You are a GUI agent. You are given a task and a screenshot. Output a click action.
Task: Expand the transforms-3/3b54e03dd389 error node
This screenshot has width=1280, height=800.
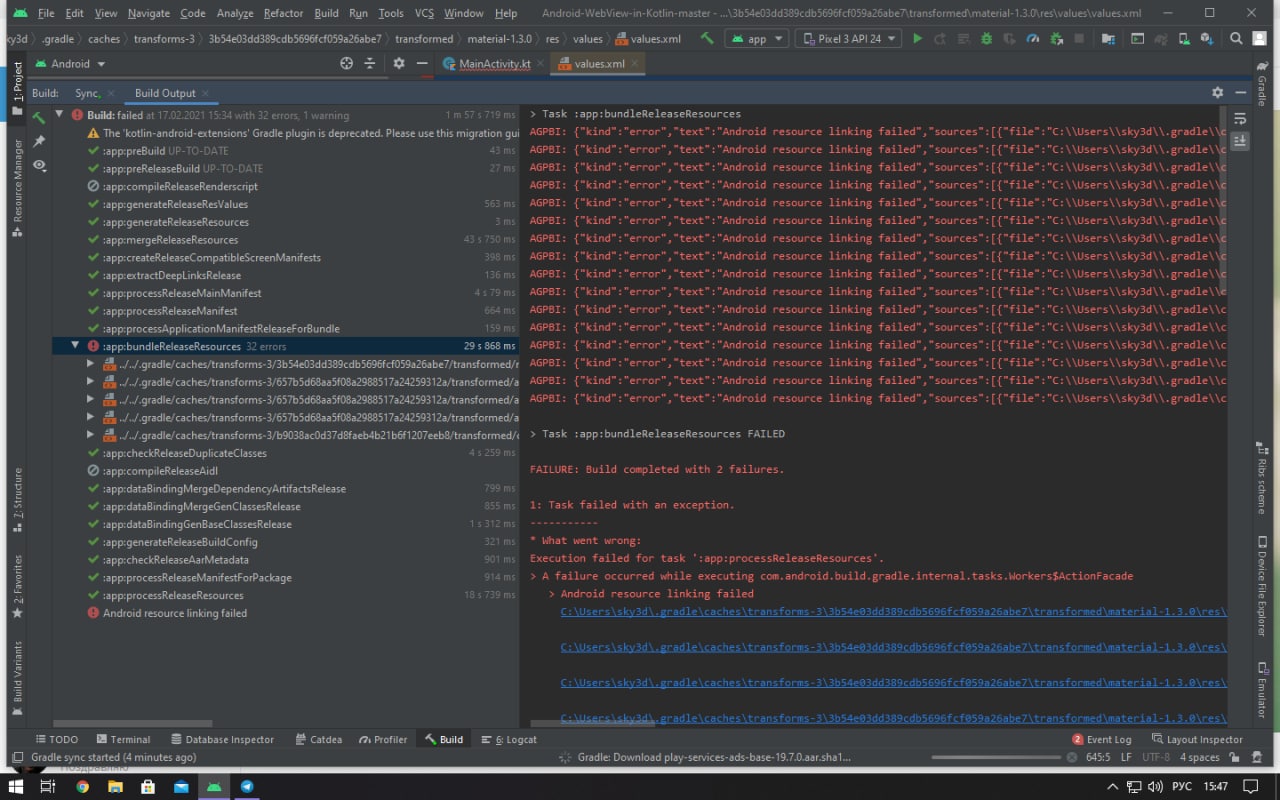[x=89, y=364]
